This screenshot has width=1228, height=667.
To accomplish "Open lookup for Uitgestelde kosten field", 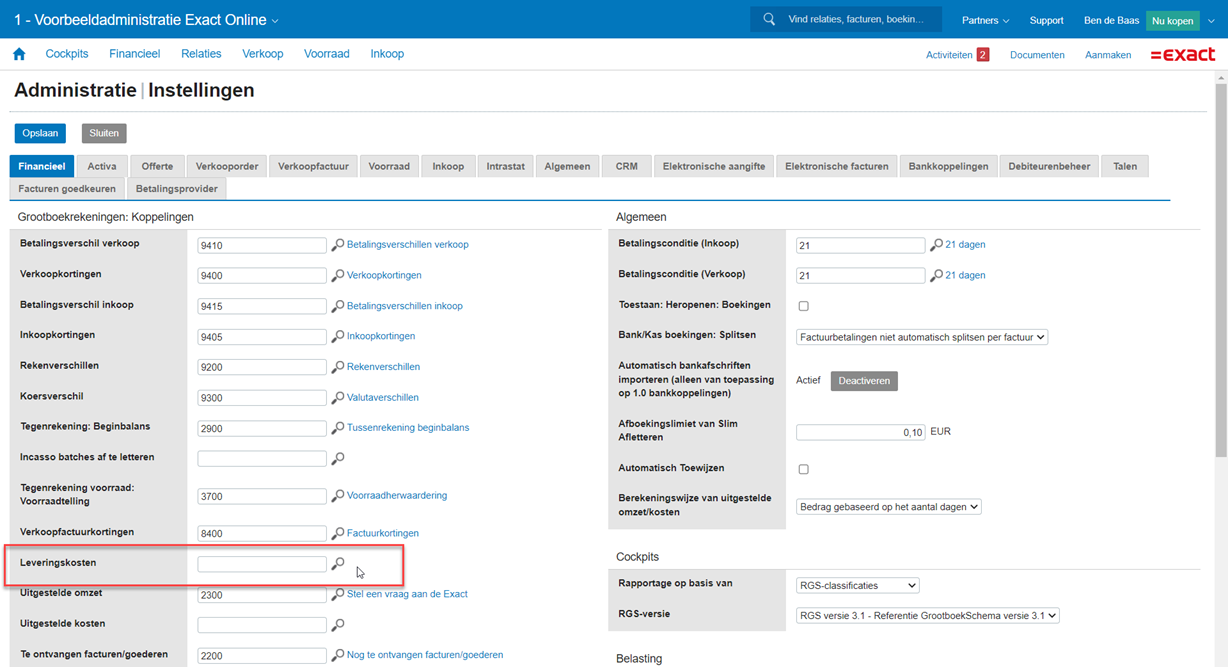I will tap(338, 625).
